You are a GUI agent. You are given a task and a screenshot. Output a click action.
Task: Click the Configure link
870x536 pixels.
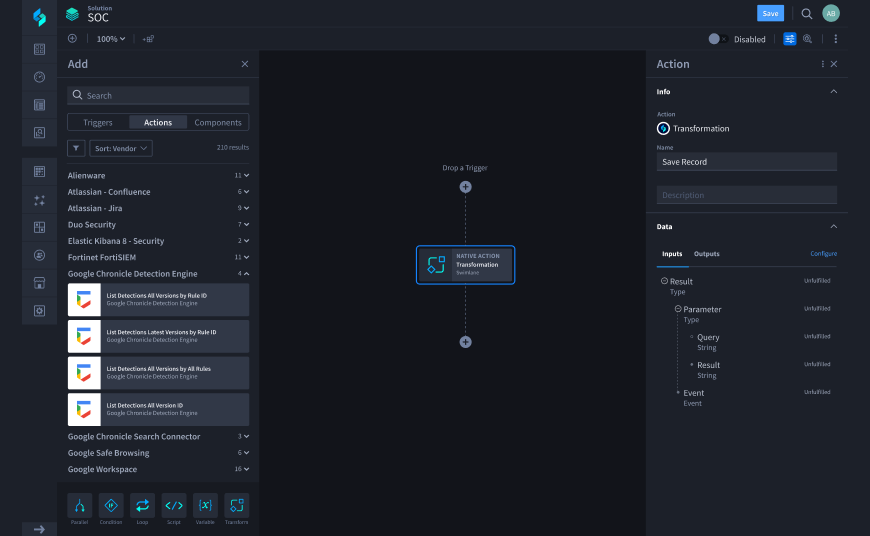(x=823, y=254)
